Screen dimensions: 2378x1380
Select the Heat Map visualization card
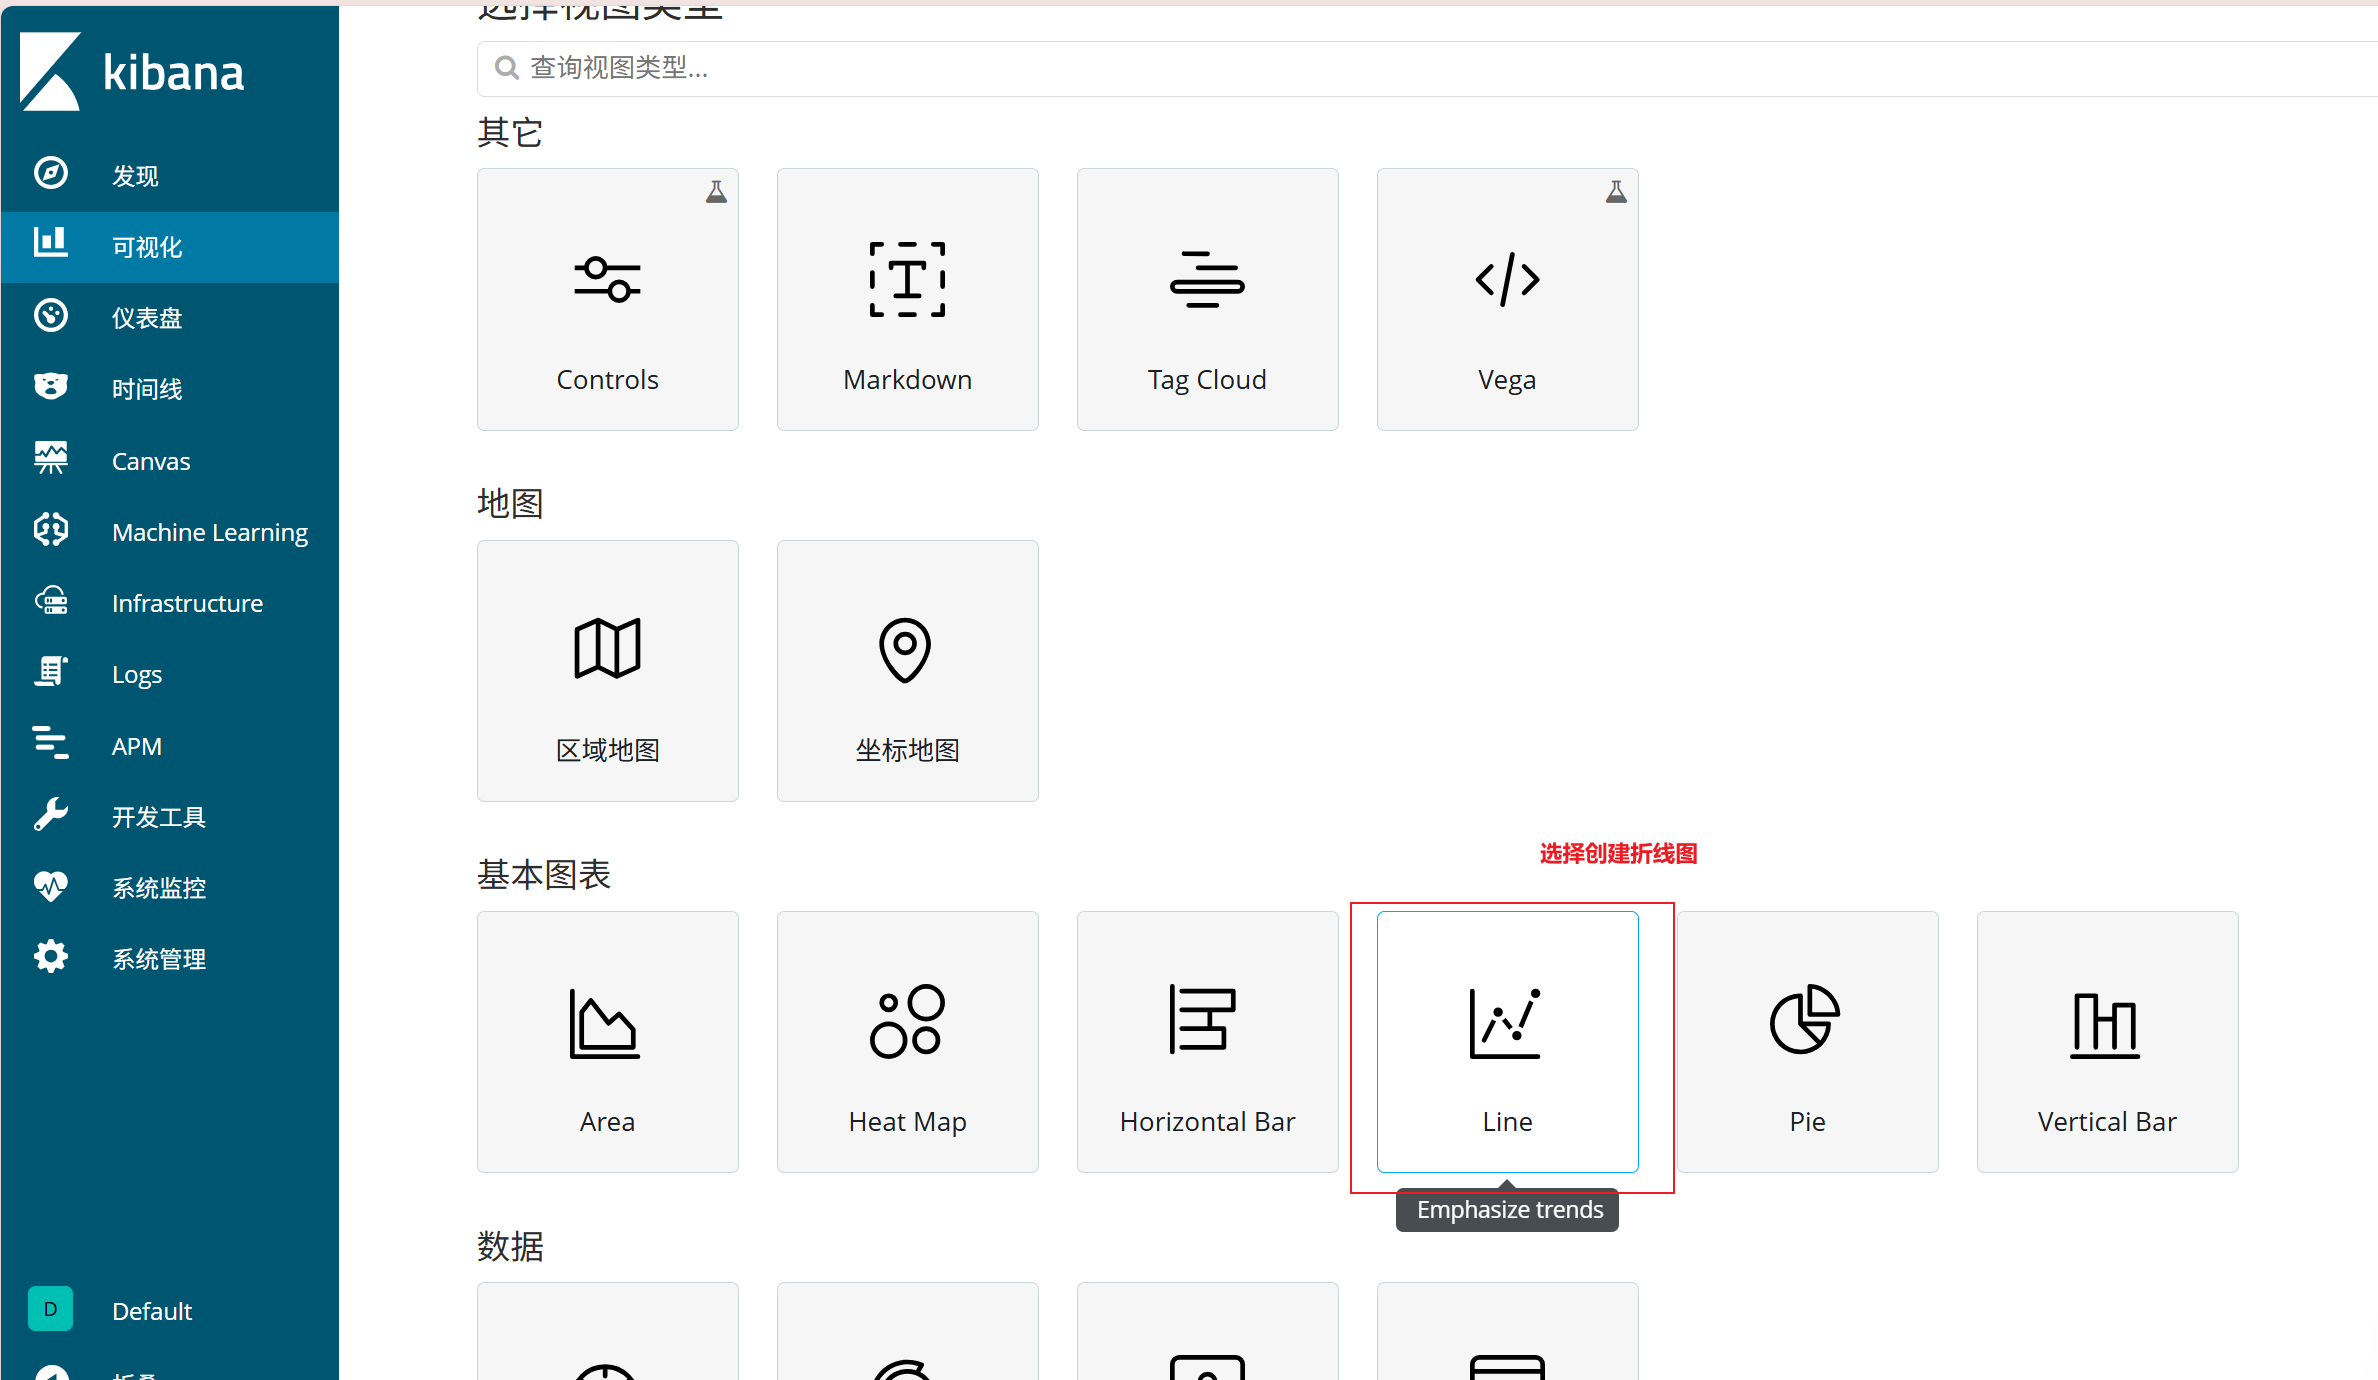906,1041
